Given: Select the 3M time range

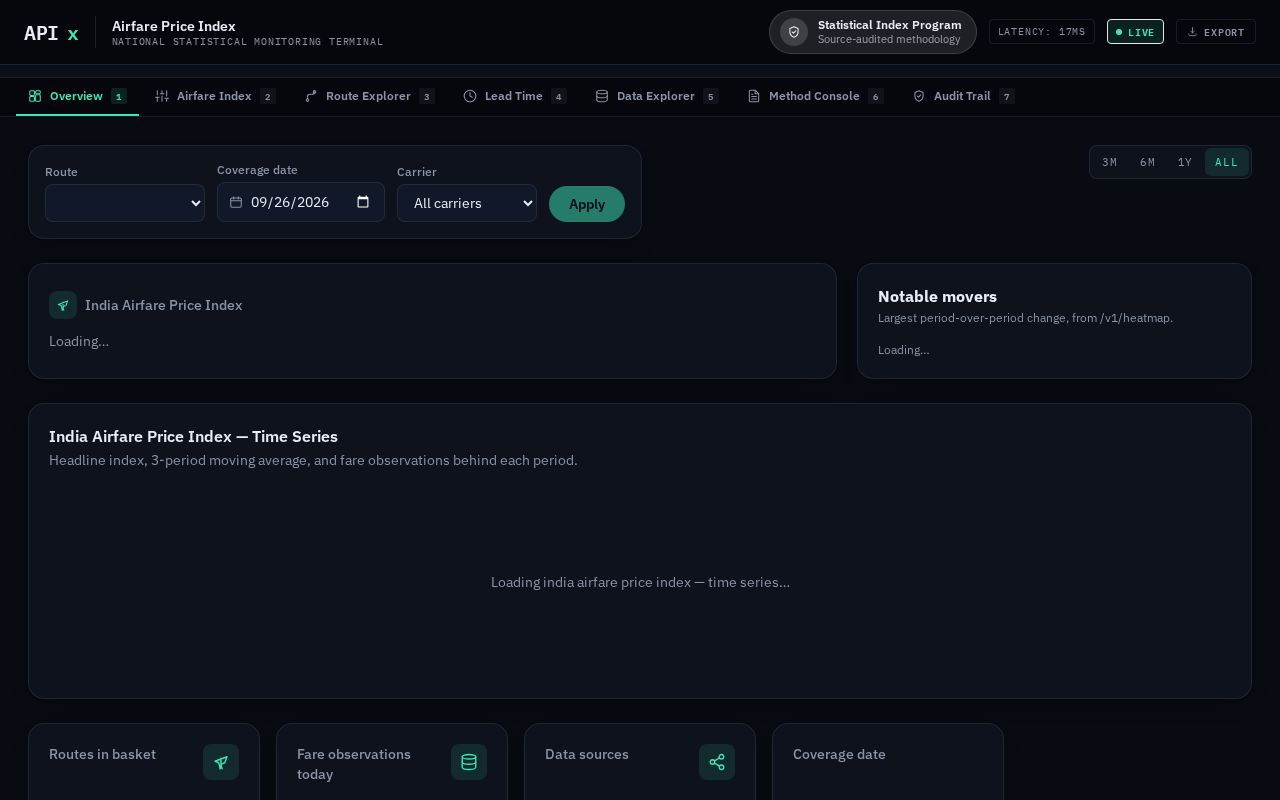Looking at the screenshot, I should (x=1110, y=162).
